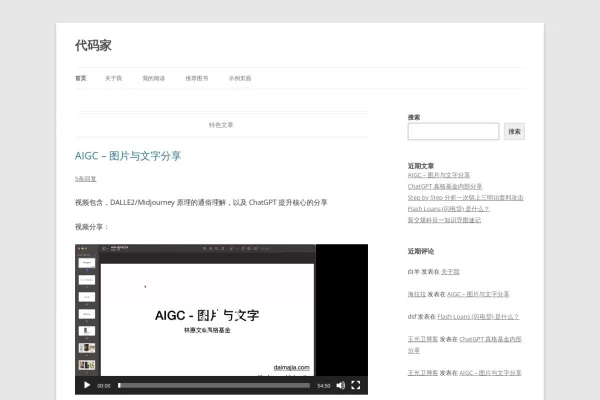Click the 特色文章 section heading
Image resolution: width=600 pixels, height=400 pixels.
[x=221, y=125]
